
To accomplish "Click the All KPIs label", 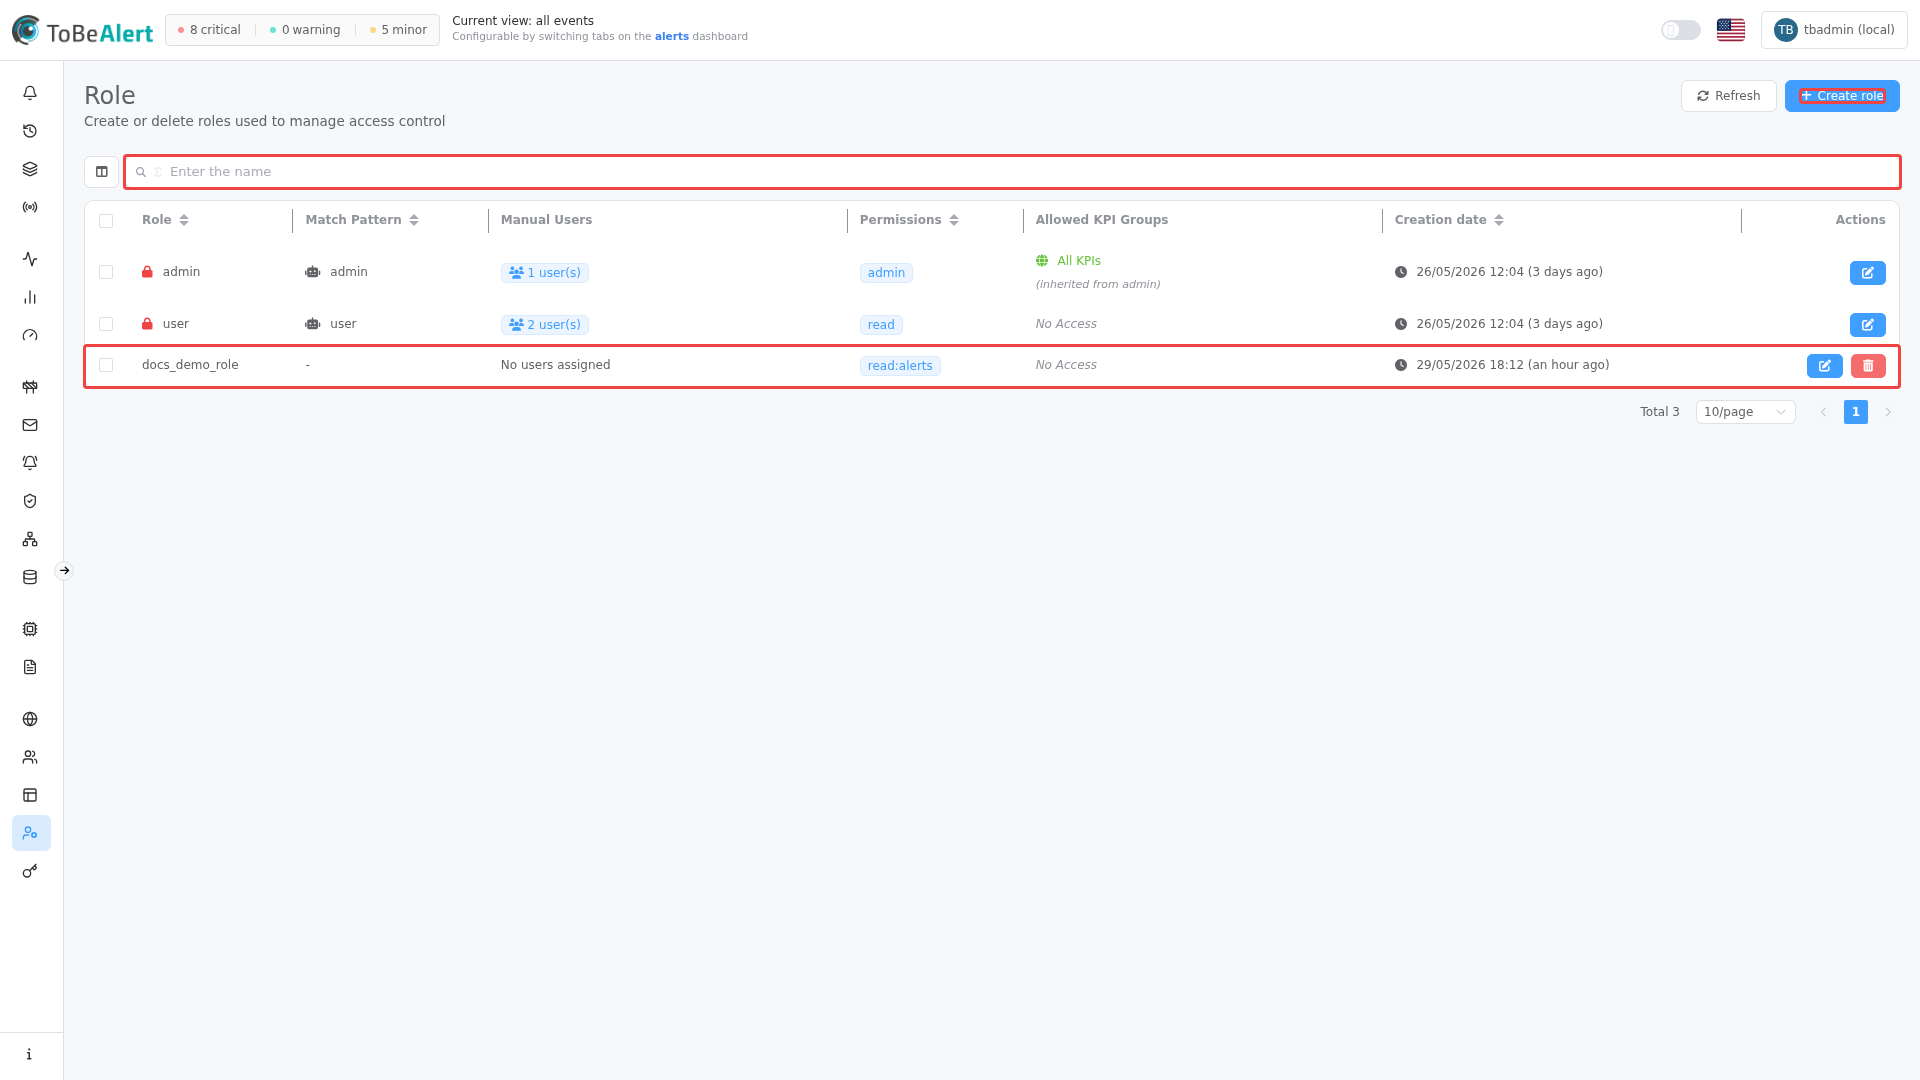I will click(x=1078, y=261).
